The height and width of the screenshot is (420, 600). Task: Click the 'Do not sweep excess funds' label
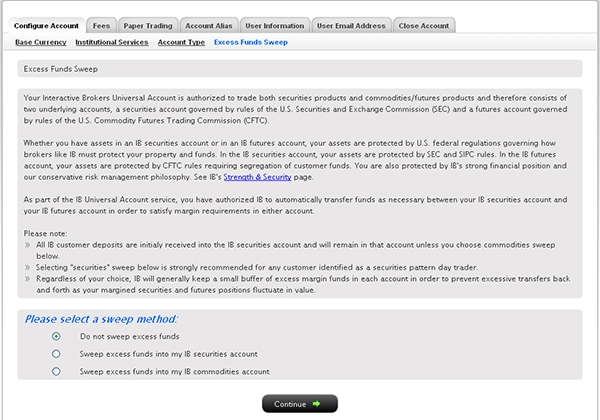pyautogui.click(x=129, y=336)
